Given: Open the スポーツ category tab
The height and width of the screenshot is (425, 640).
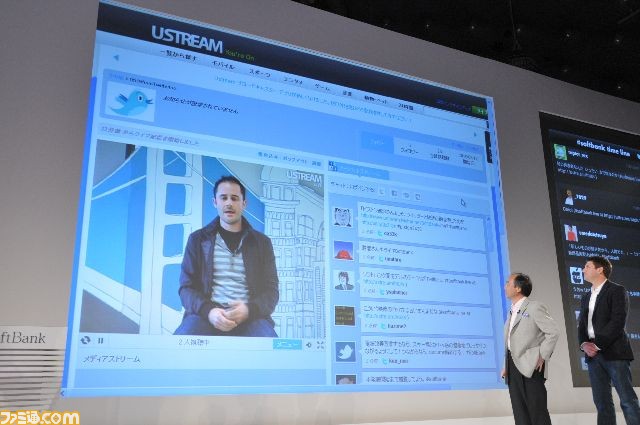Looking at the screenshot, I should click(x=260, y=73).
